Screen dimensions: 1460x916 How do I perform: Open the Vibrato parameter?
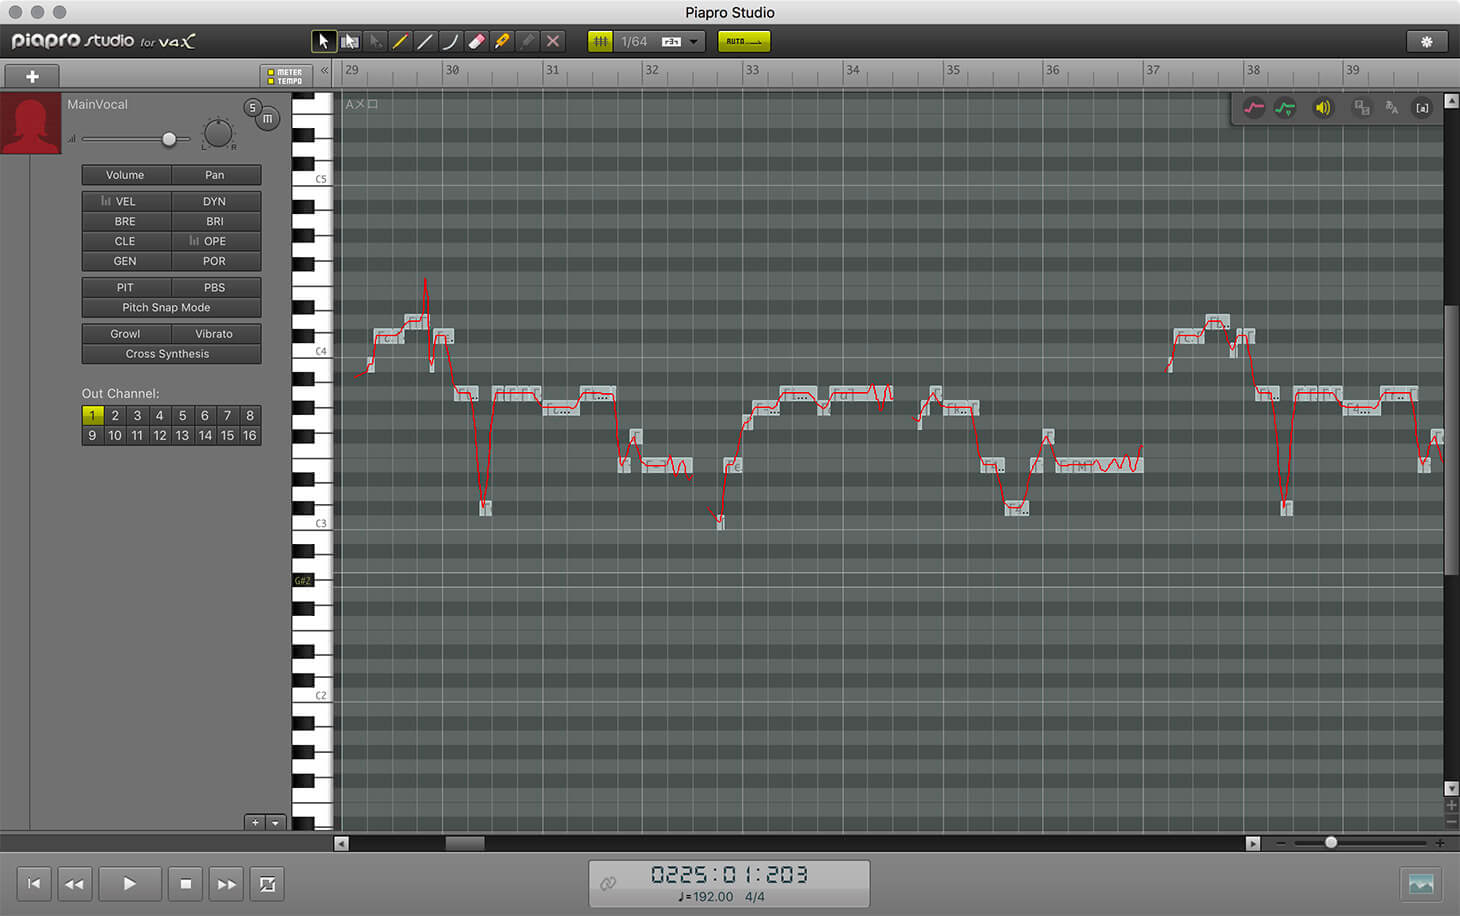[214, 334]
